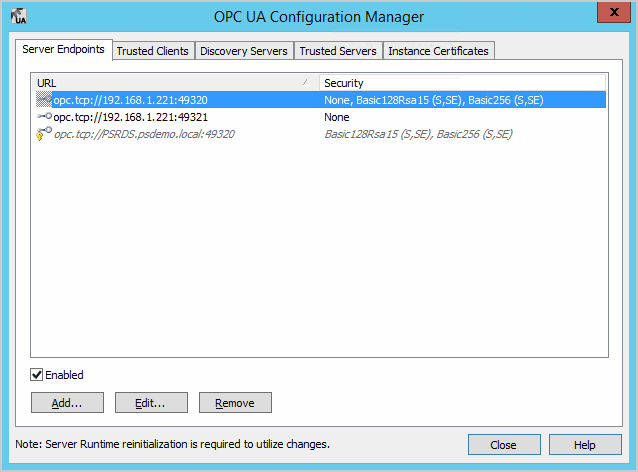Click the OPC UA application icon in title bar

[19, 16]
